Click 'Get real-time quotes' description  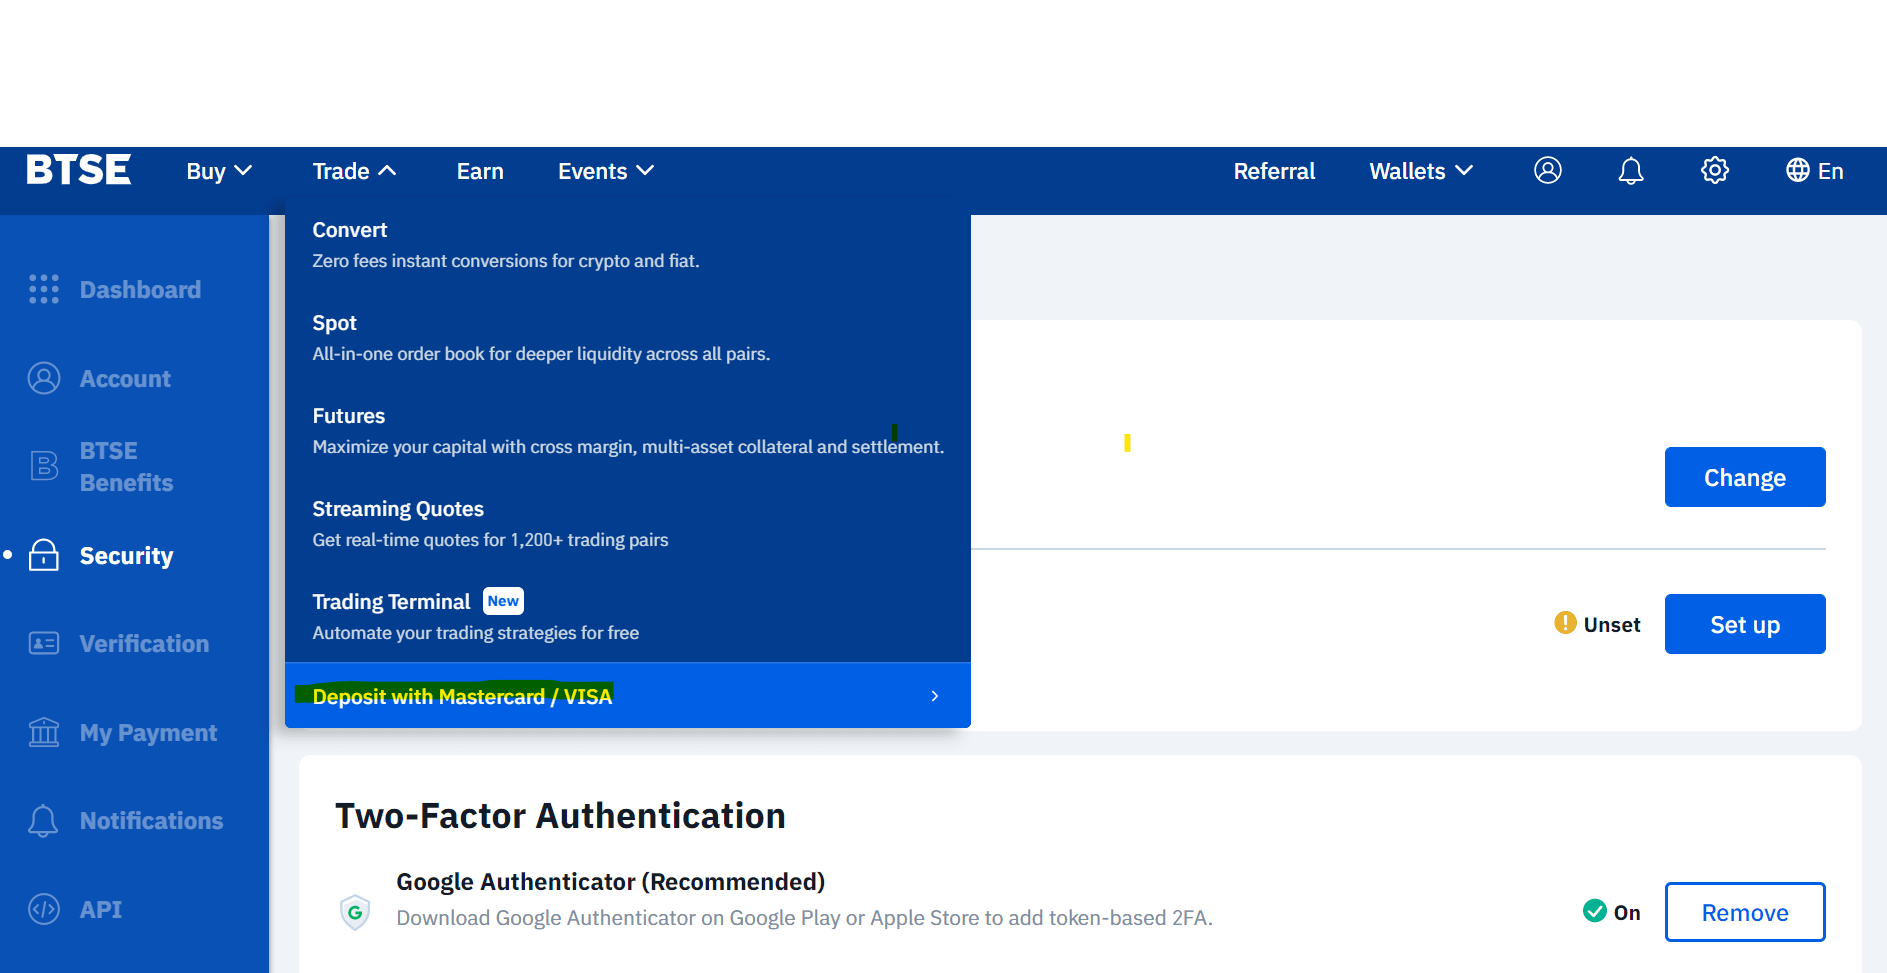[490, 540]
